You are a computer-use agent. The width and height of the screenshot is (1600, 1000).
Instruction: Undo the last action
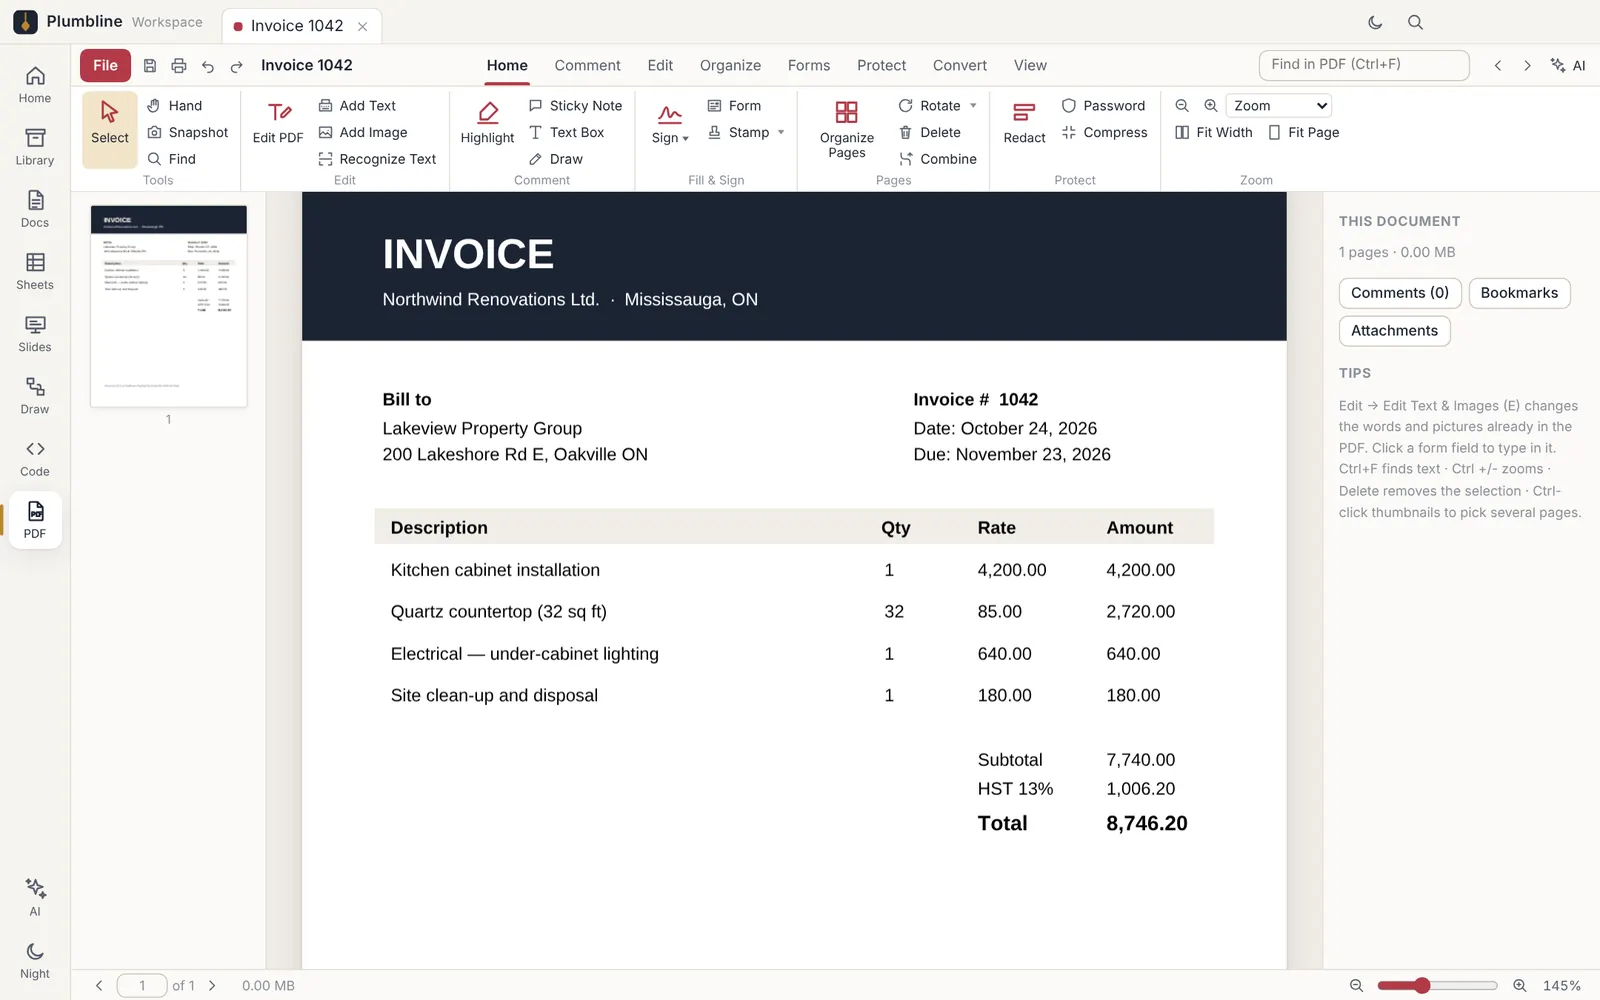[208, 66]
